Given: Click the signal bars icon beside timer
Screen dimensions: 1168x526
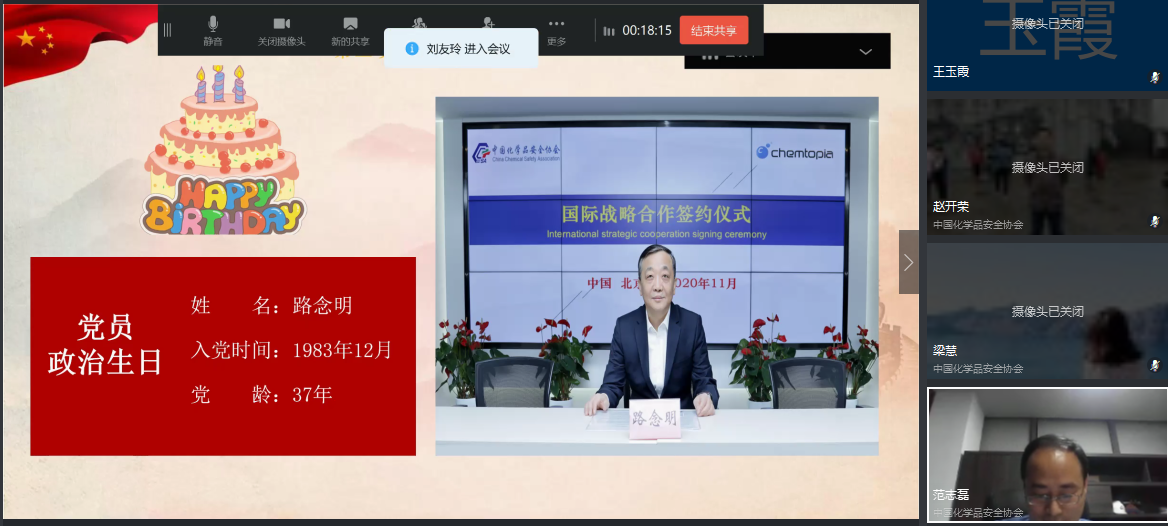Looking at the screenshot, I should [x=608, y=31].
